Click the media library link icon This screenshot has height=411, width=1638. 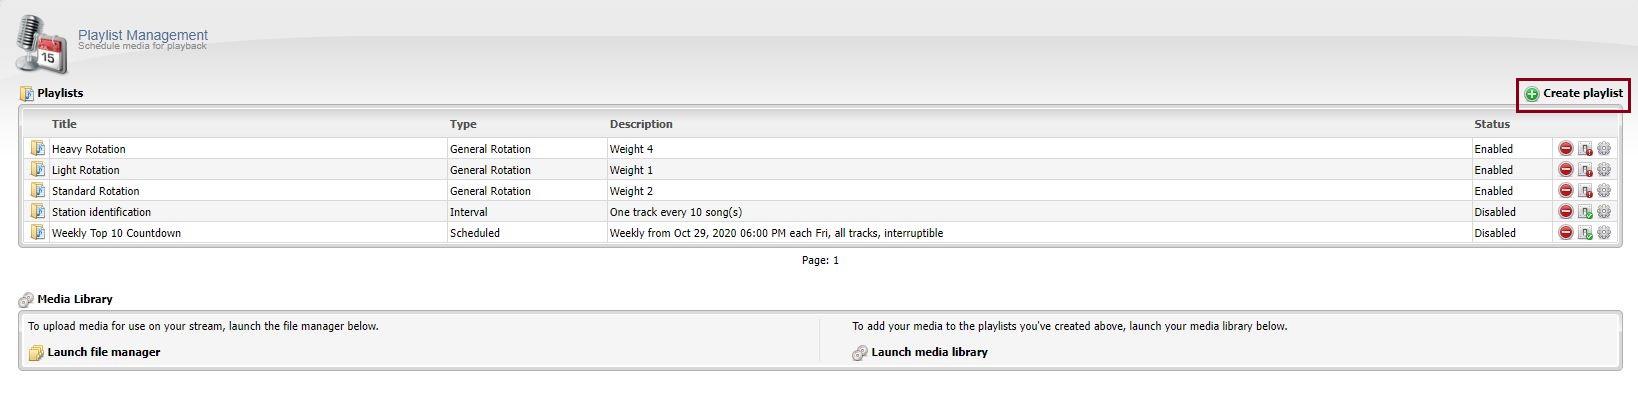tap(860, 352)
